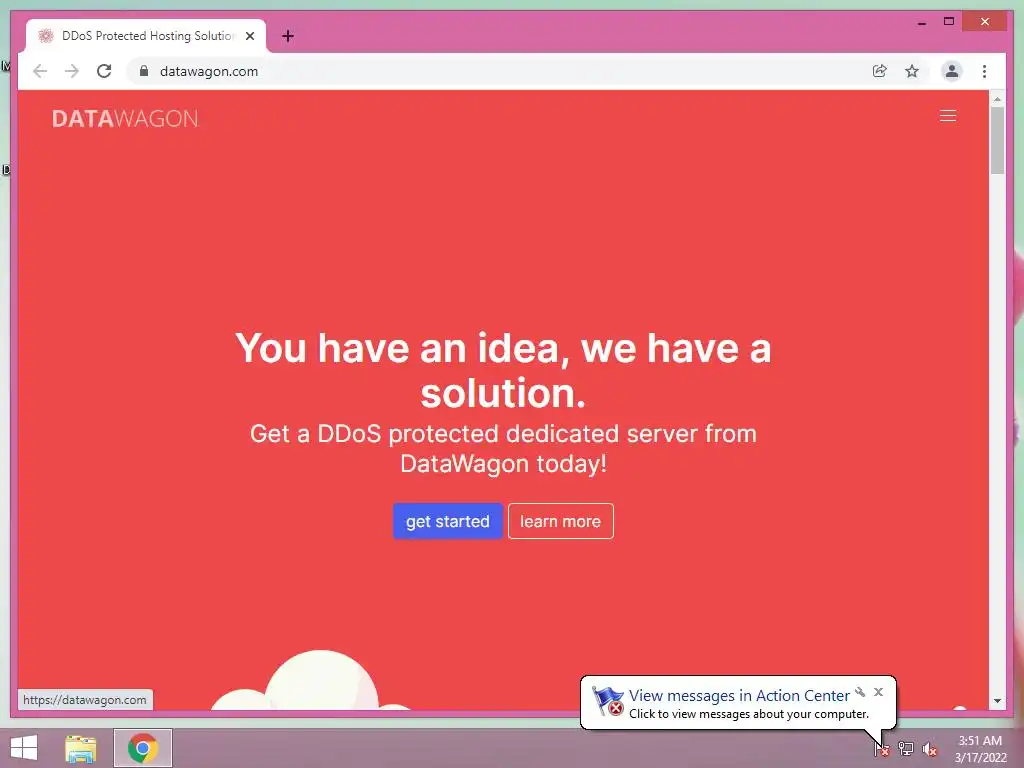Go back to previous page

pyautogui.click(x=40, y=71)
